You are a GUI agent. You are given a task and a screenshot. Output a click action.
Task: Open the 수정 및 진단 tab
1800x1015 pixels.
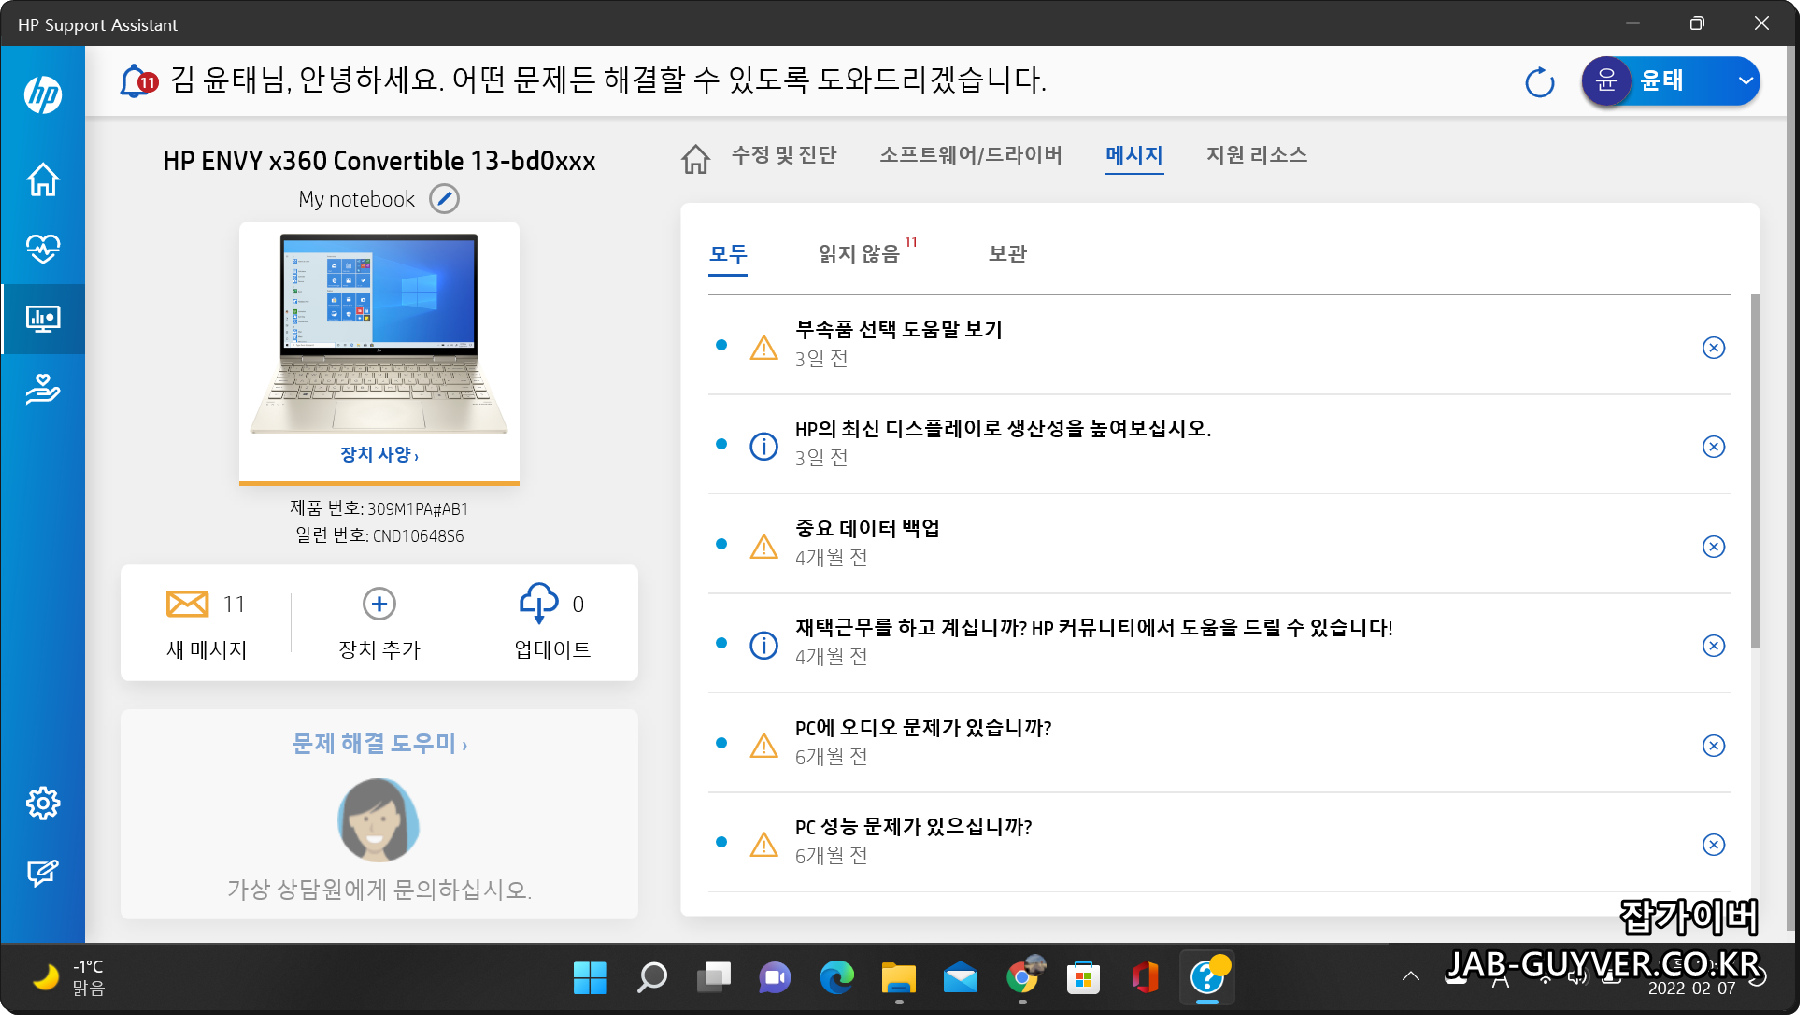coord(784,155)
